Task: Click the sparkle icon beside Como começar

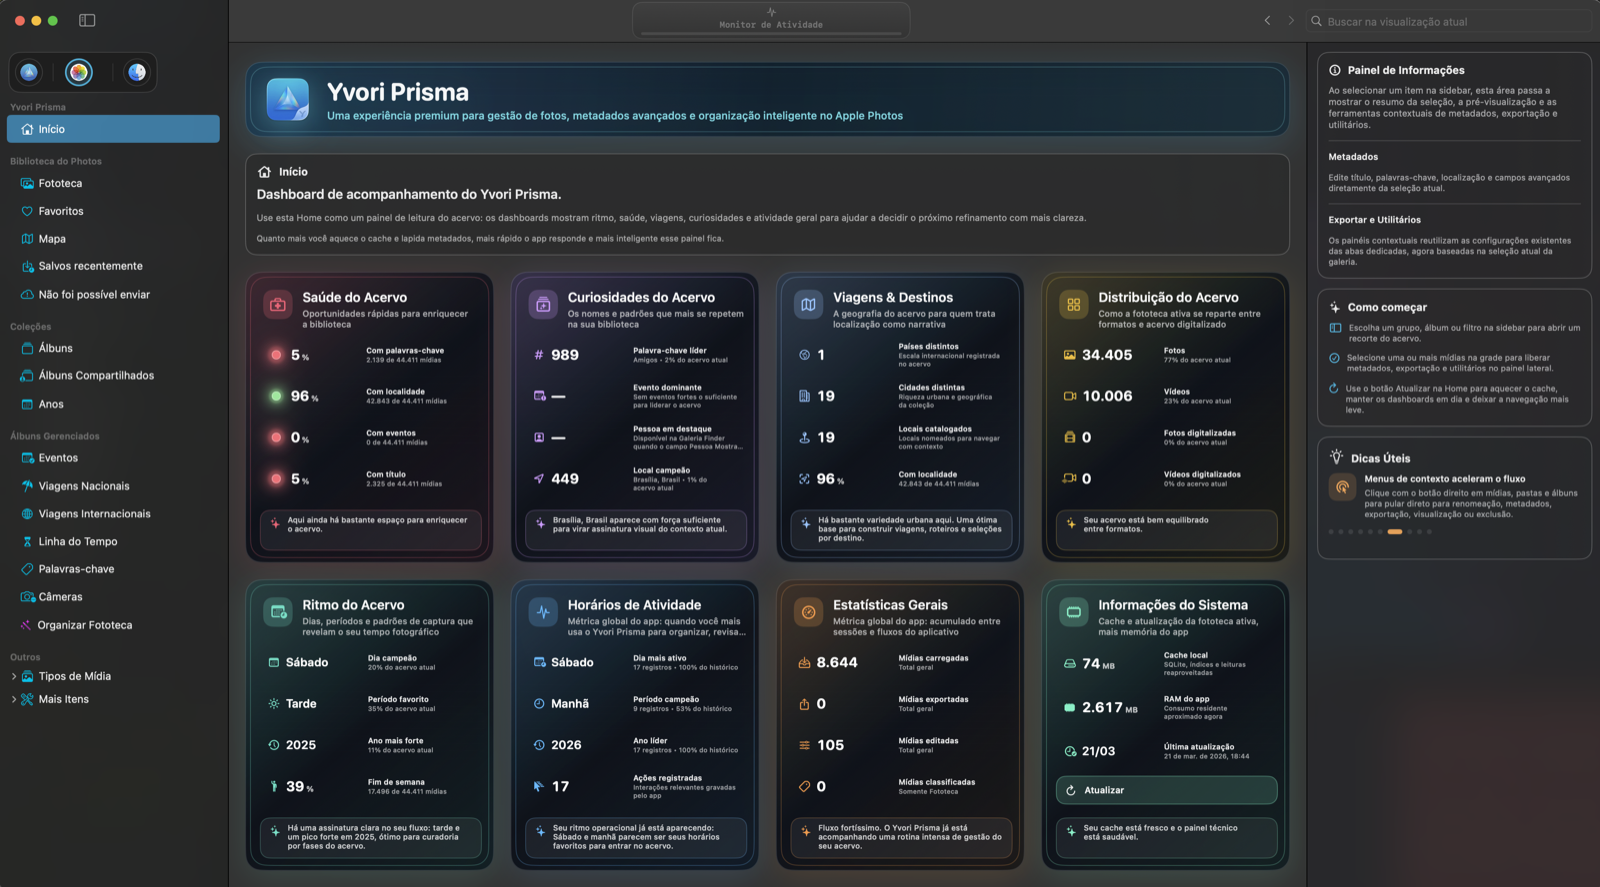Action: (1335, 307)
